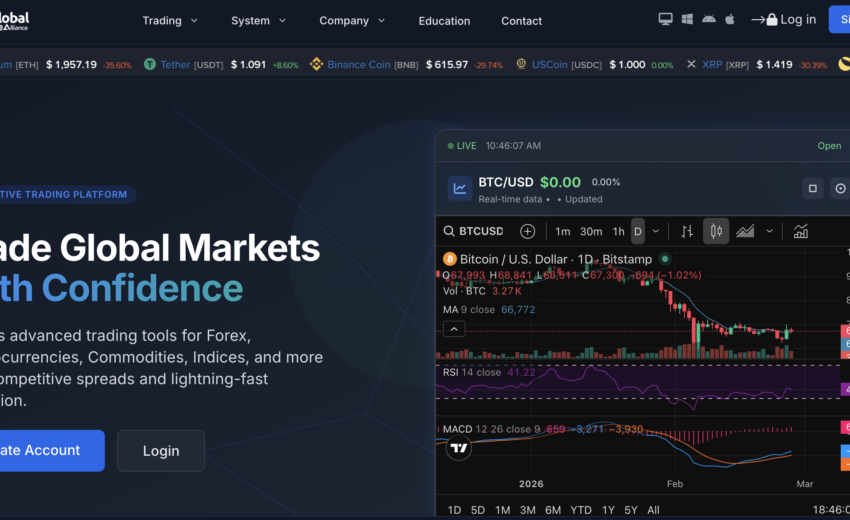Click the Bitcoin logo in chart legend

click(449, 259)
